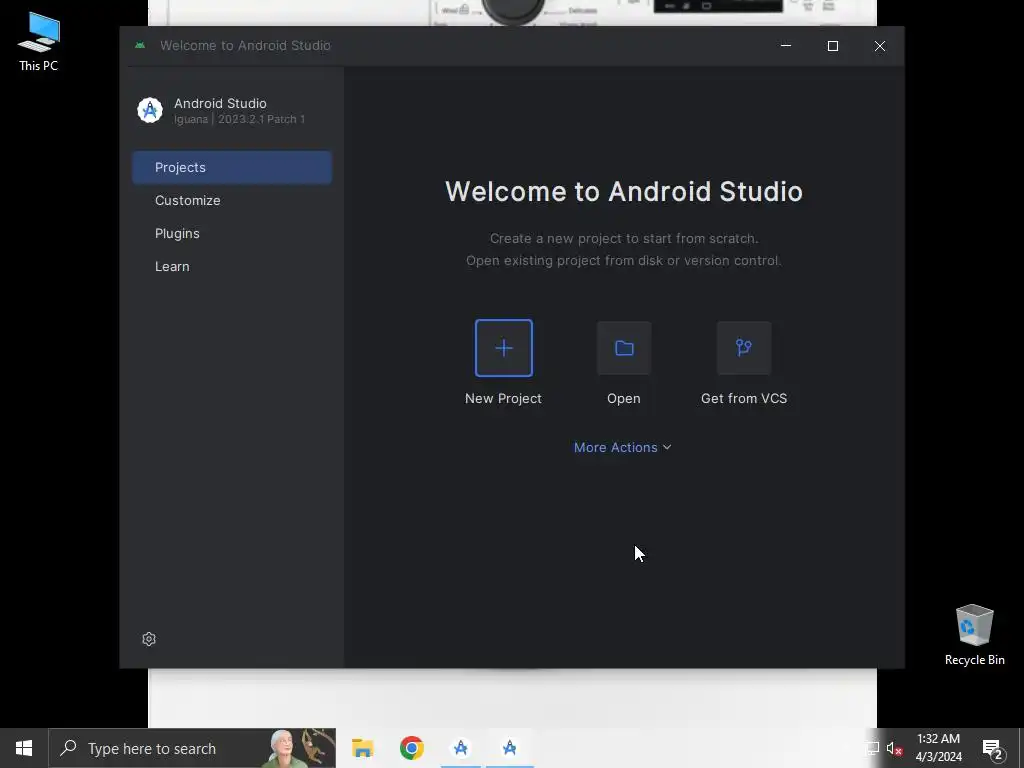Launch Chrome from the taskbar
The width and height of the screenshot is (1024, 768).
tap(411, 748)
